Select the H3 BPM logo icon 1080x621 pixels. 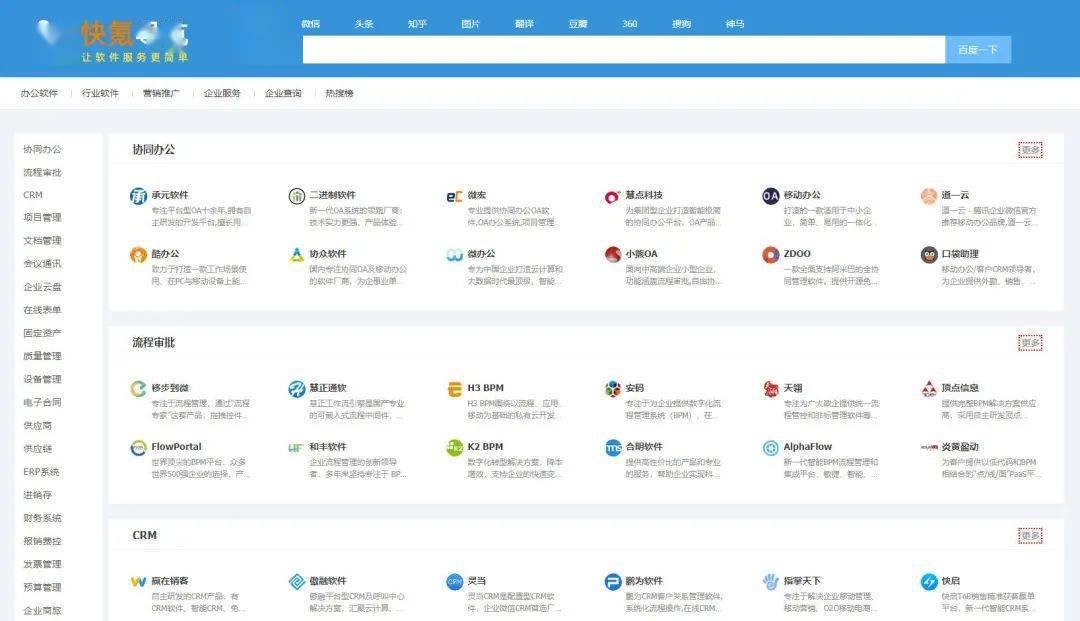(455, 389)
